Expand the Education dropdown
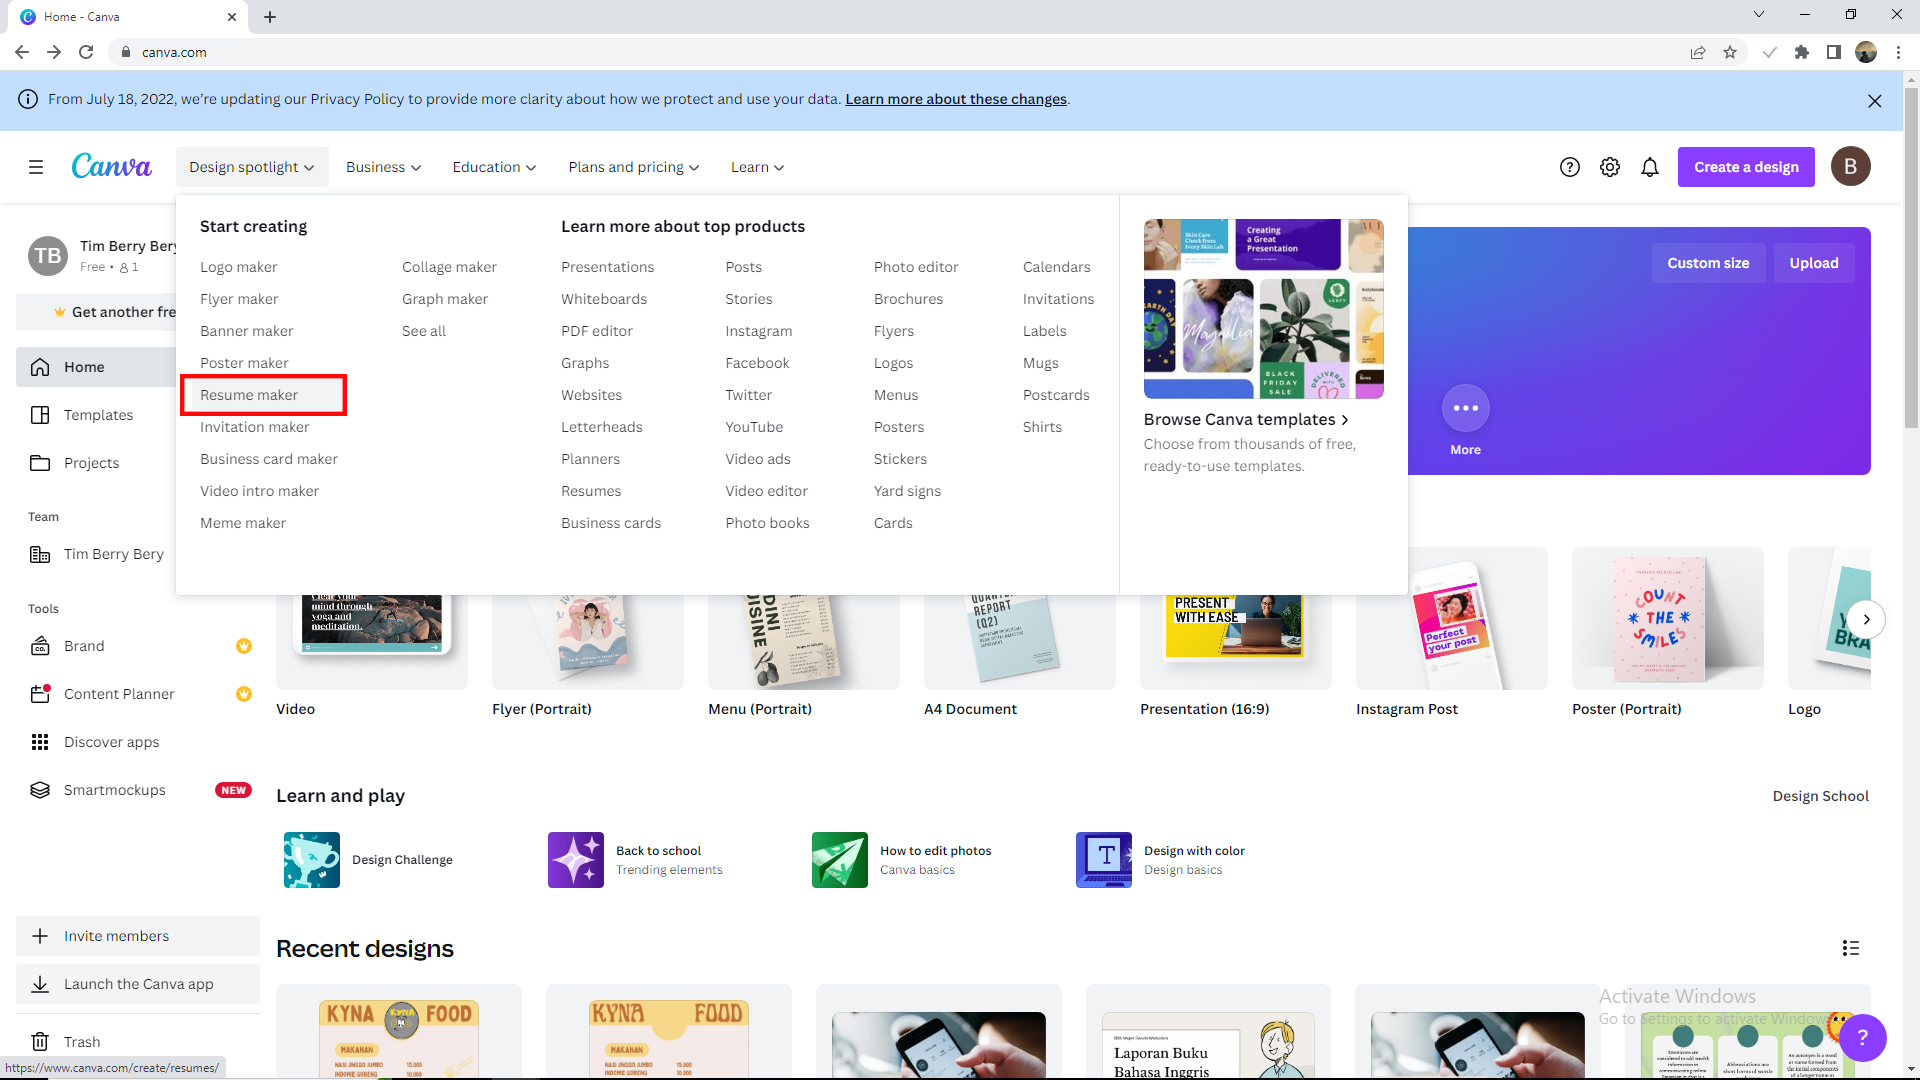1920x1080 pixels. click(494, 167)
